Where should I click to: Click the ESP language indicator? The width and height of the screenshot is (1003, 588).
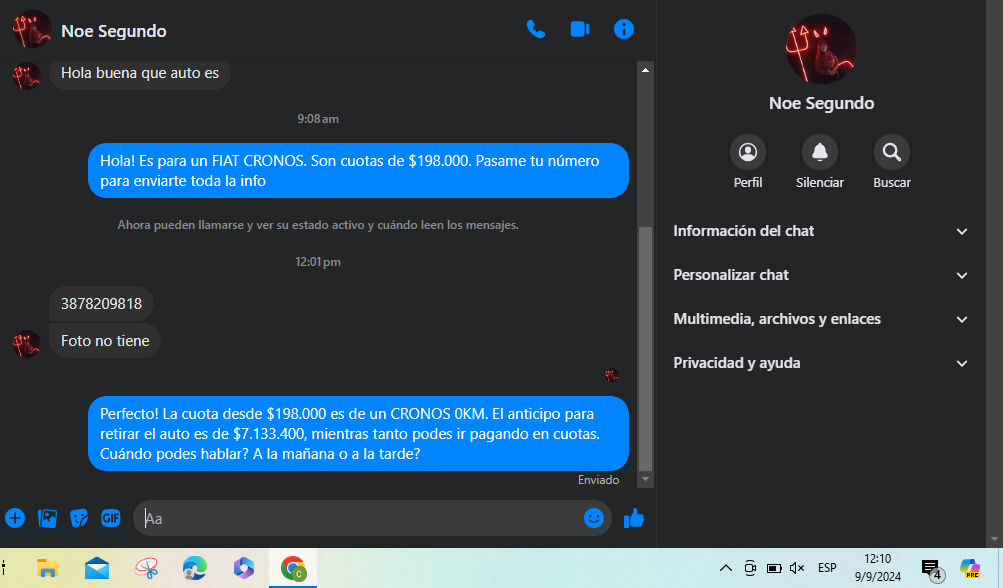tap(827, 568)
